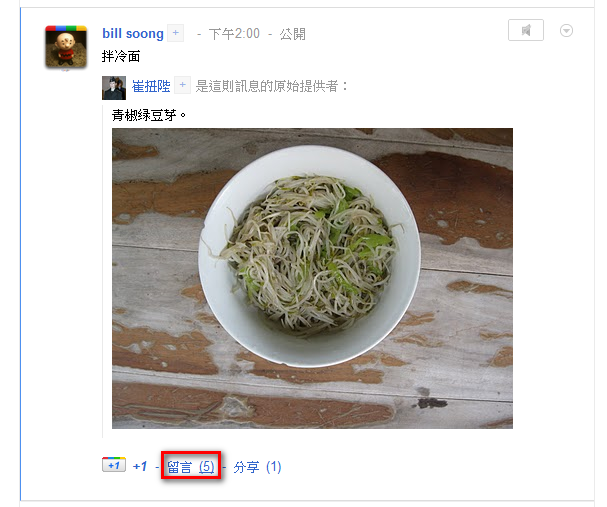Visit the 崔扭陛 profile link
Screen dimensions: 607x507
point(151,86)
